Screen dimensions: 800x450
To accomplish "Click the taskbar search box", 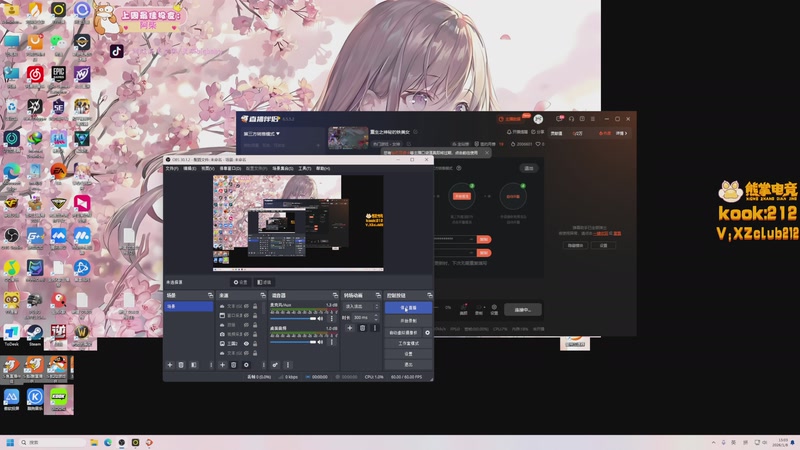I will coord(53,442).
